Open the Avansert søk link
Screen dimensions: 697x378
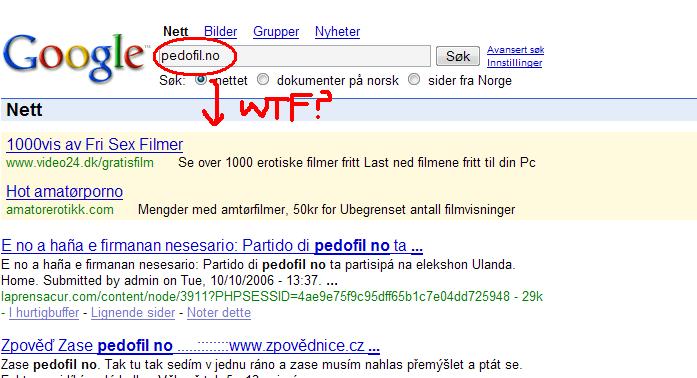tap(516, 50)
